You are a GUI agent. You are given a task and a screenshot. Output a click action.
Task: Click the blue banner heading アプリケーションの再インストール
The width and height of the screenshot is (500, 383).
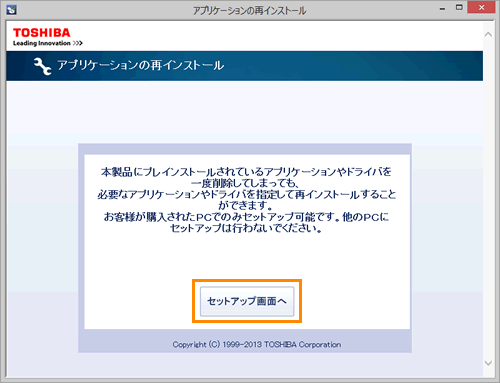[140, 65]
